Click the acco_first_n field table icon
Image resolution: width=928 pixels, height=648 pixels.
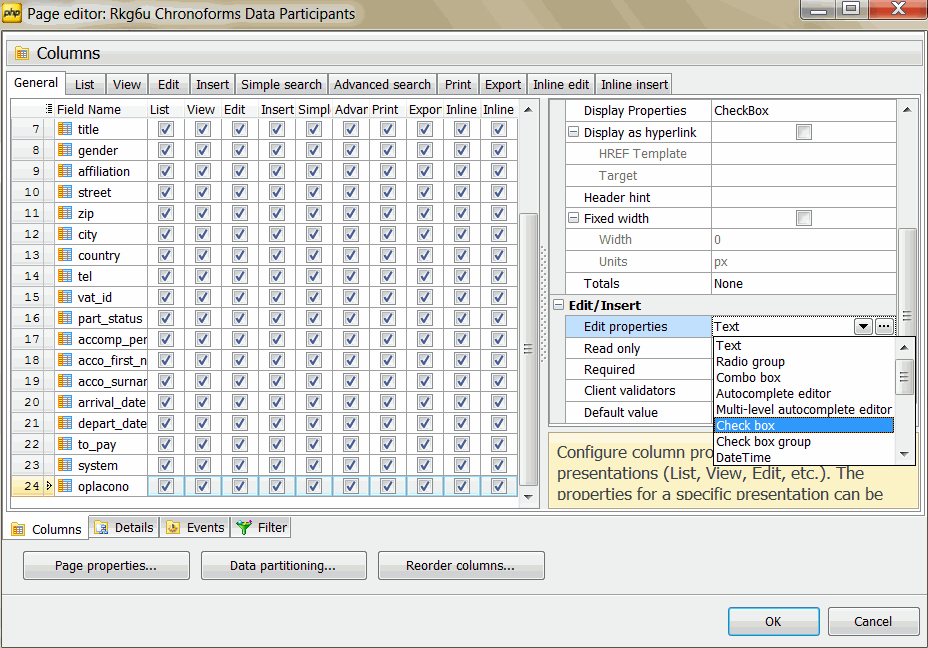tap(65, 360)
